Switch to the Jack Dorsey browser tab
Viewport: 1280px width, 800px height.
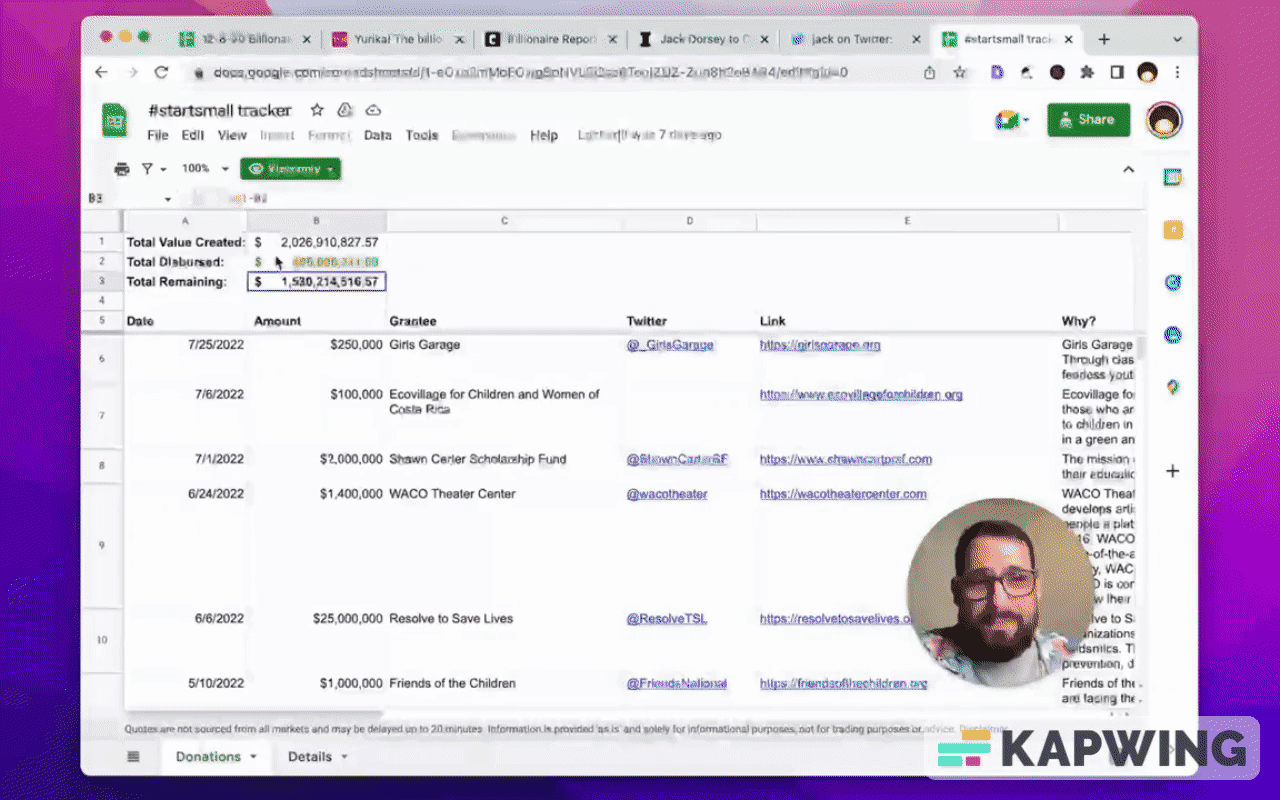pos(703,40)
